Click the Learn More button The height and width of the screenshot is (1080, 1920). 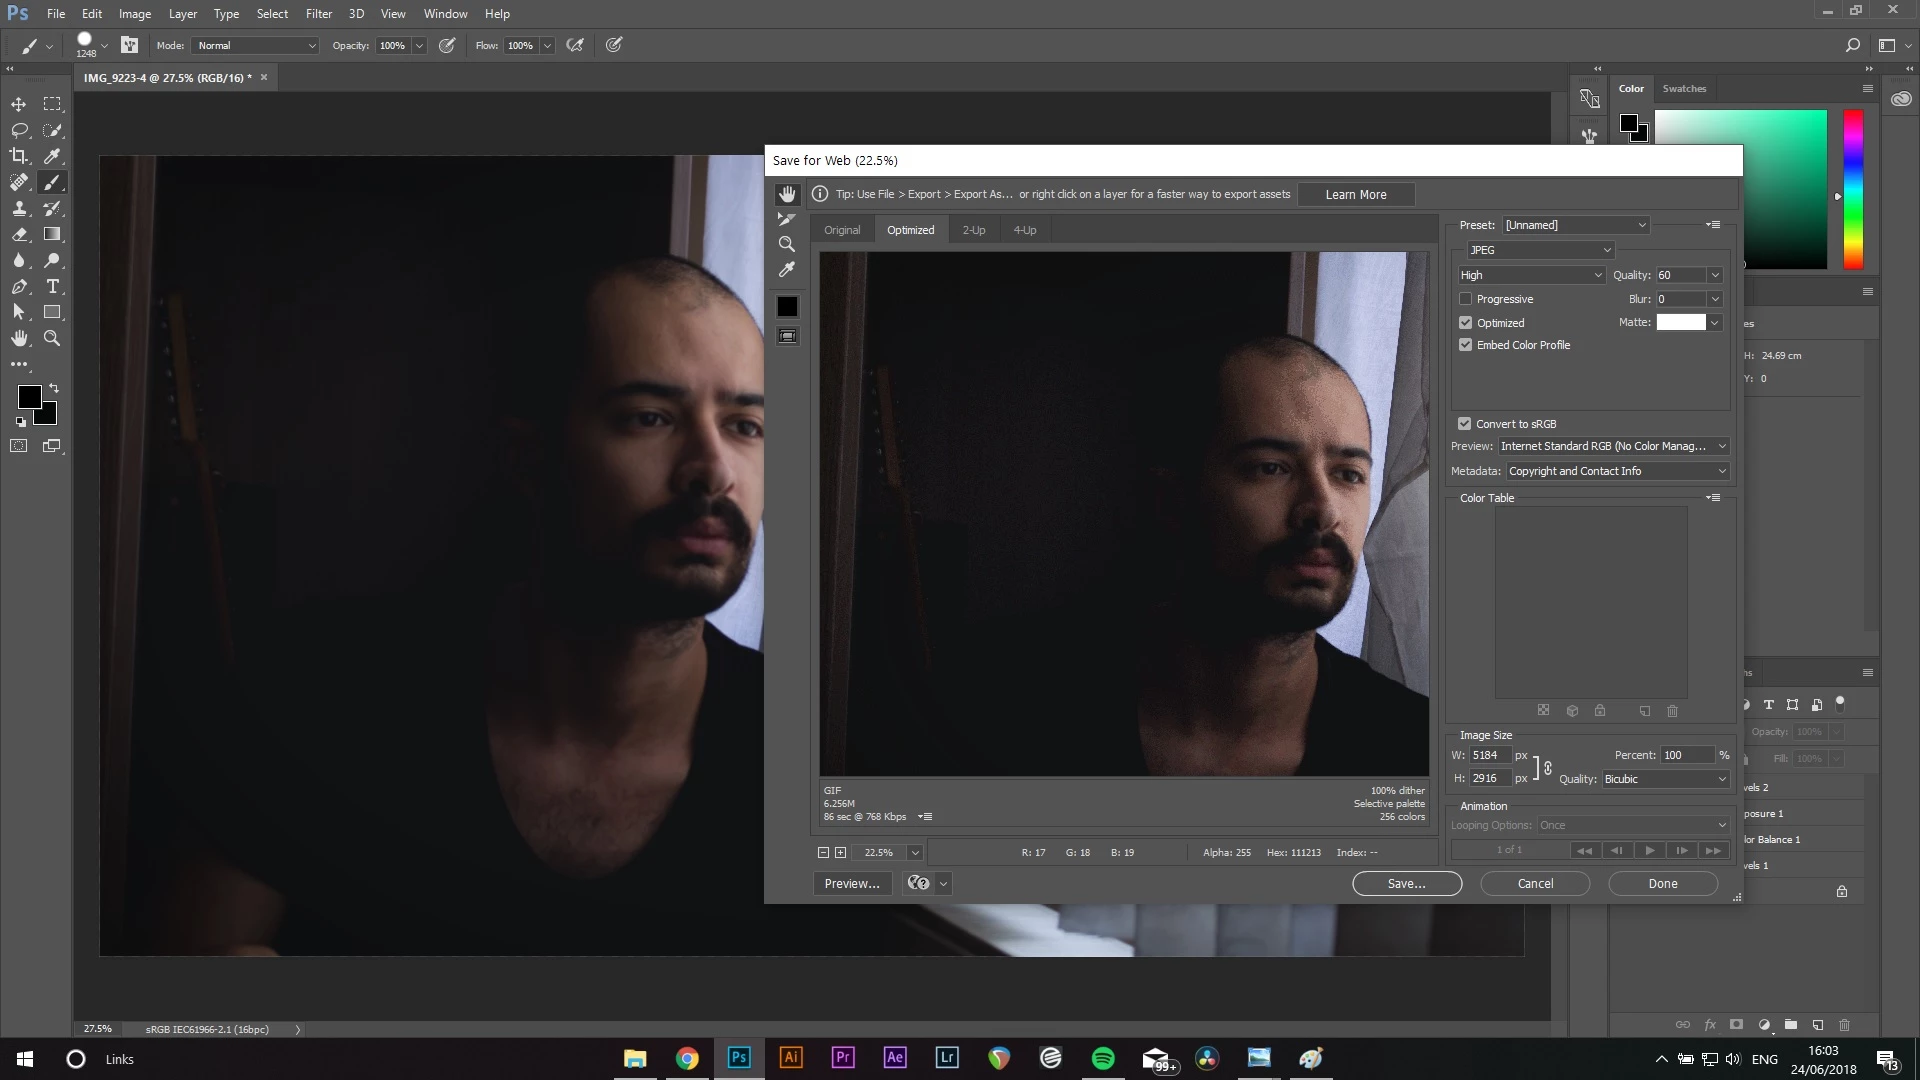pyautogui.click(x=1355, y=195)
